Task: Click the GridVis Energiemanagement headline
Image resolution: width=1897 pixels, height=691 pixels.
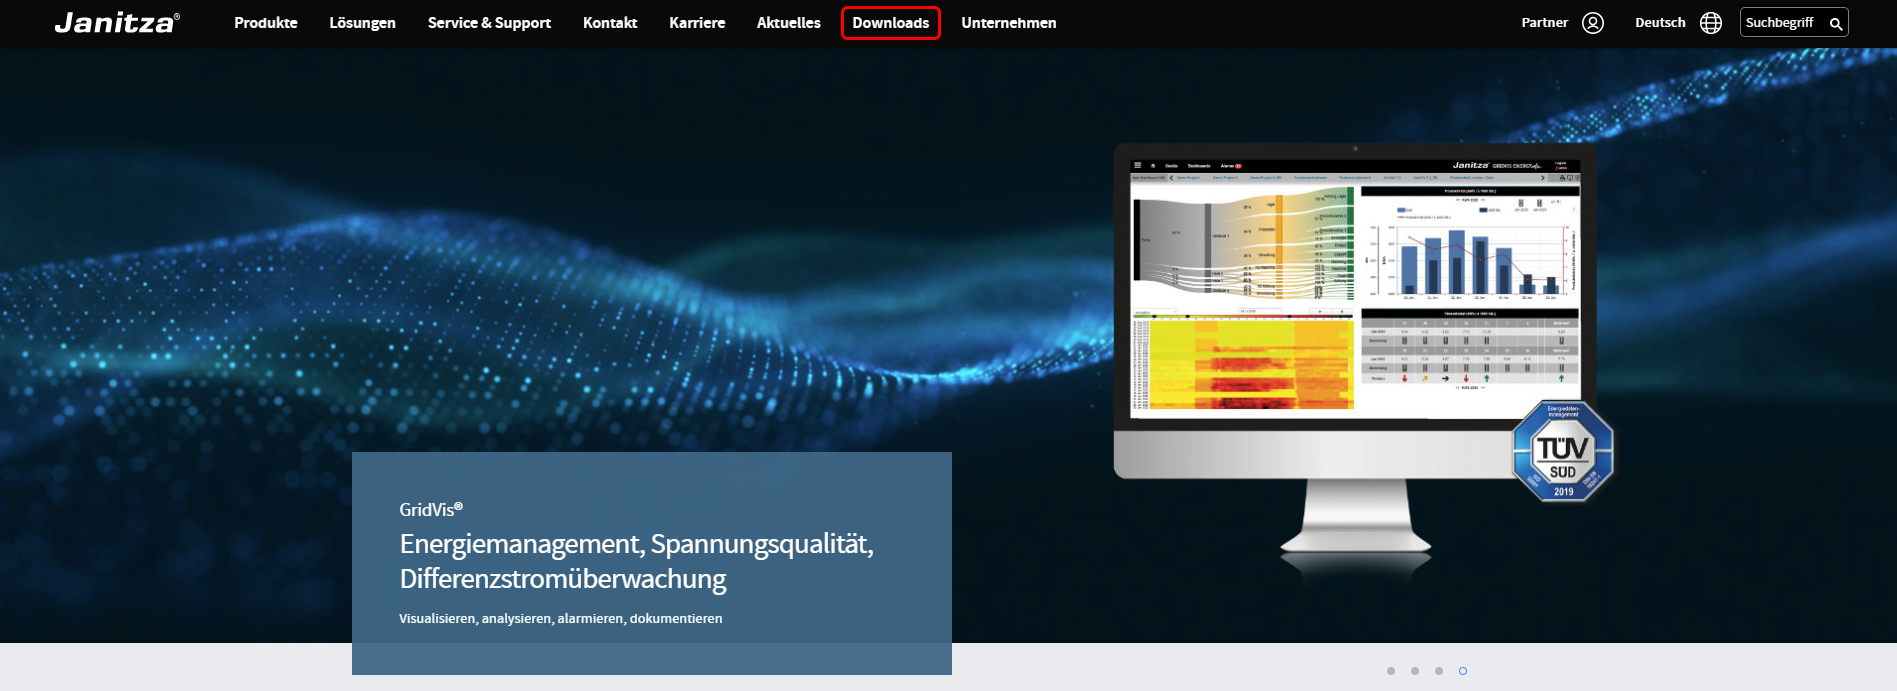Action: [x=636, y=561]
